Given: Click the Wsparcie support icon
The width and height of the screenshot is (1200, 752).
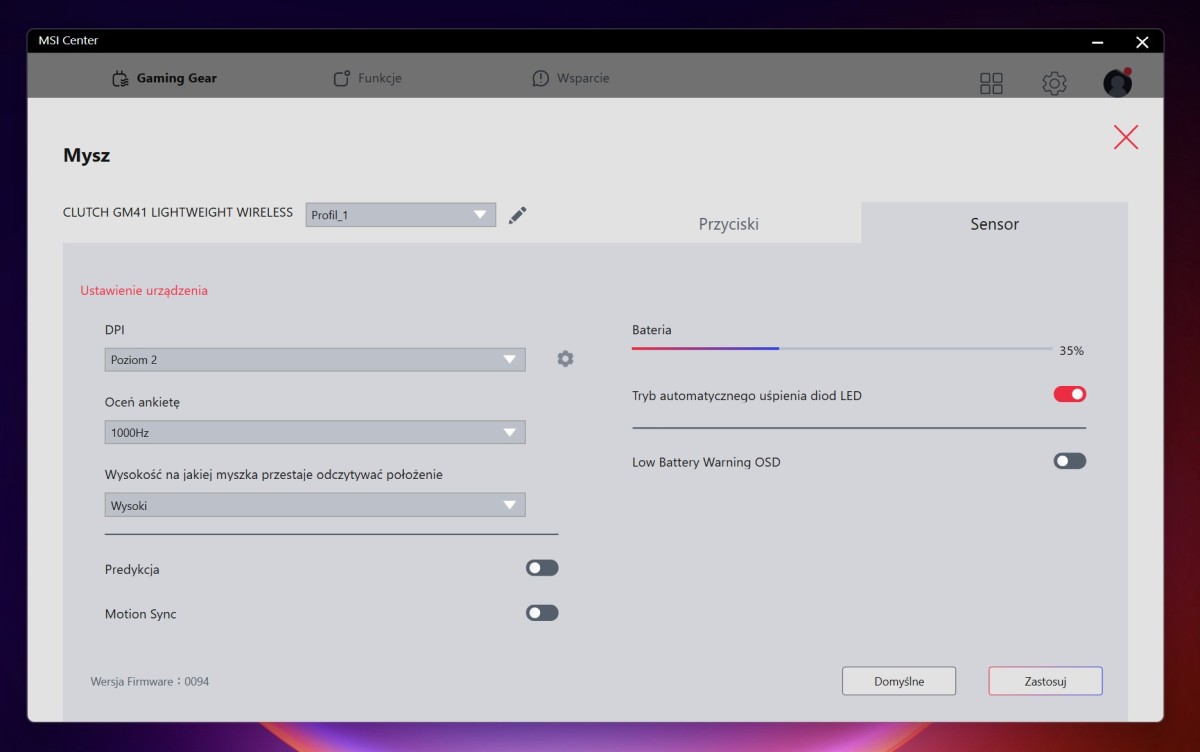Looking at the screenshot, I should [x=541, y=79].
